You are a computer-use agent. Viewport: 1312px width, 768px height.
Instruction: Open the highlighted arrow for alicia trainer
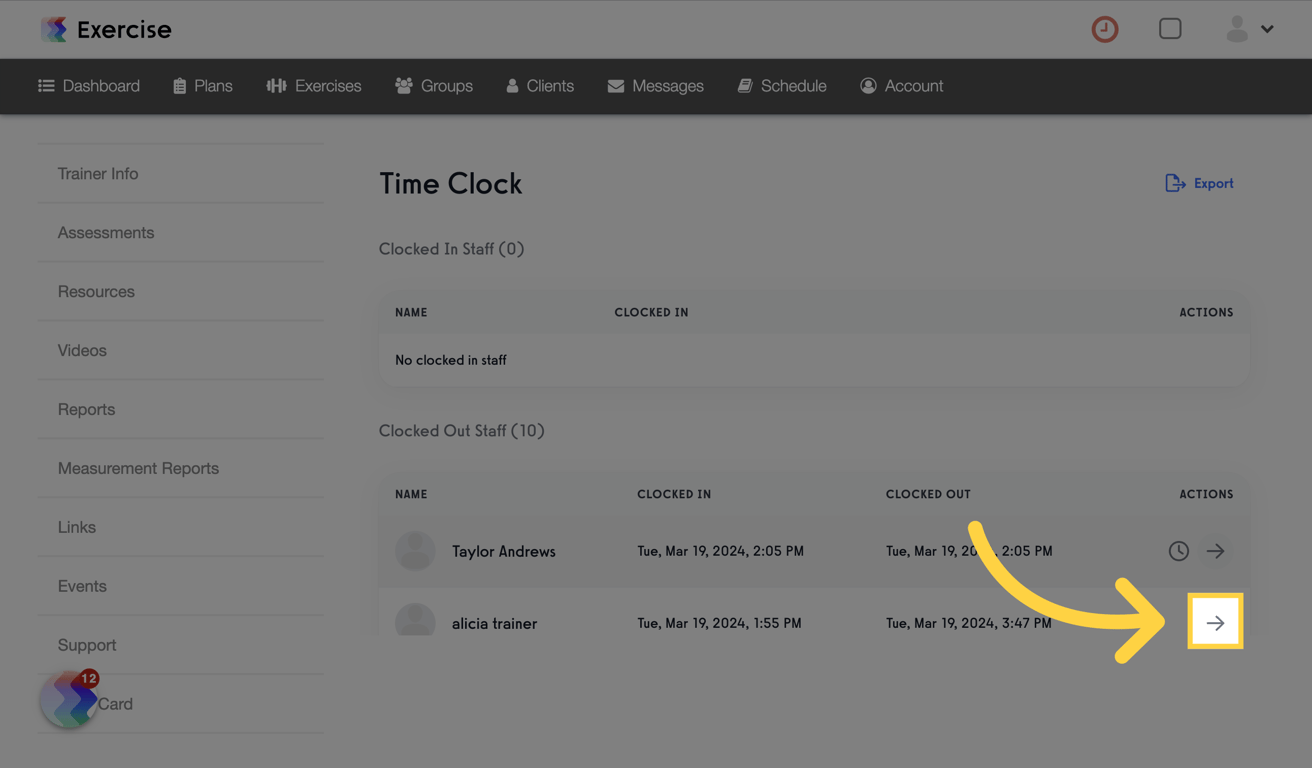pos(1215,621)
